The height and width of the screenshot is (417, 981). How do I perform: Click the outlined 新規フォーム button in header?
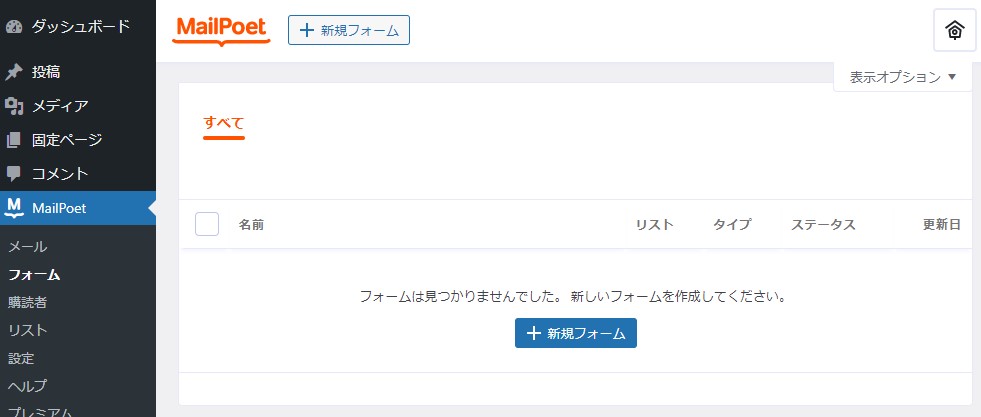coord(349,30)
